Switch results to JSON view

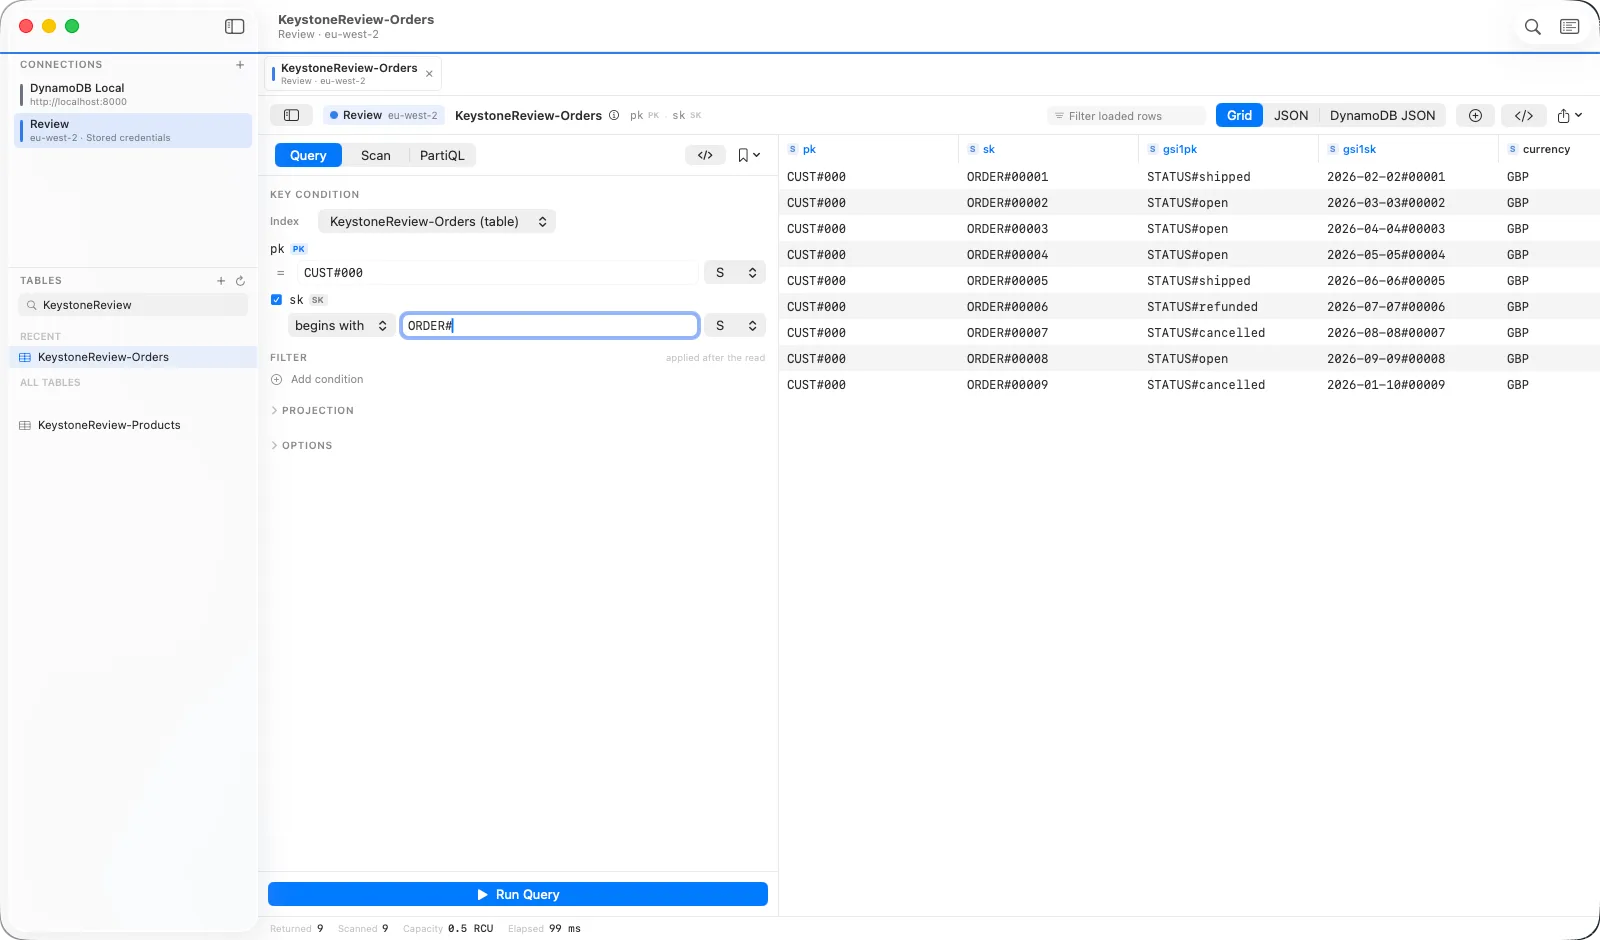point(1291,115)
